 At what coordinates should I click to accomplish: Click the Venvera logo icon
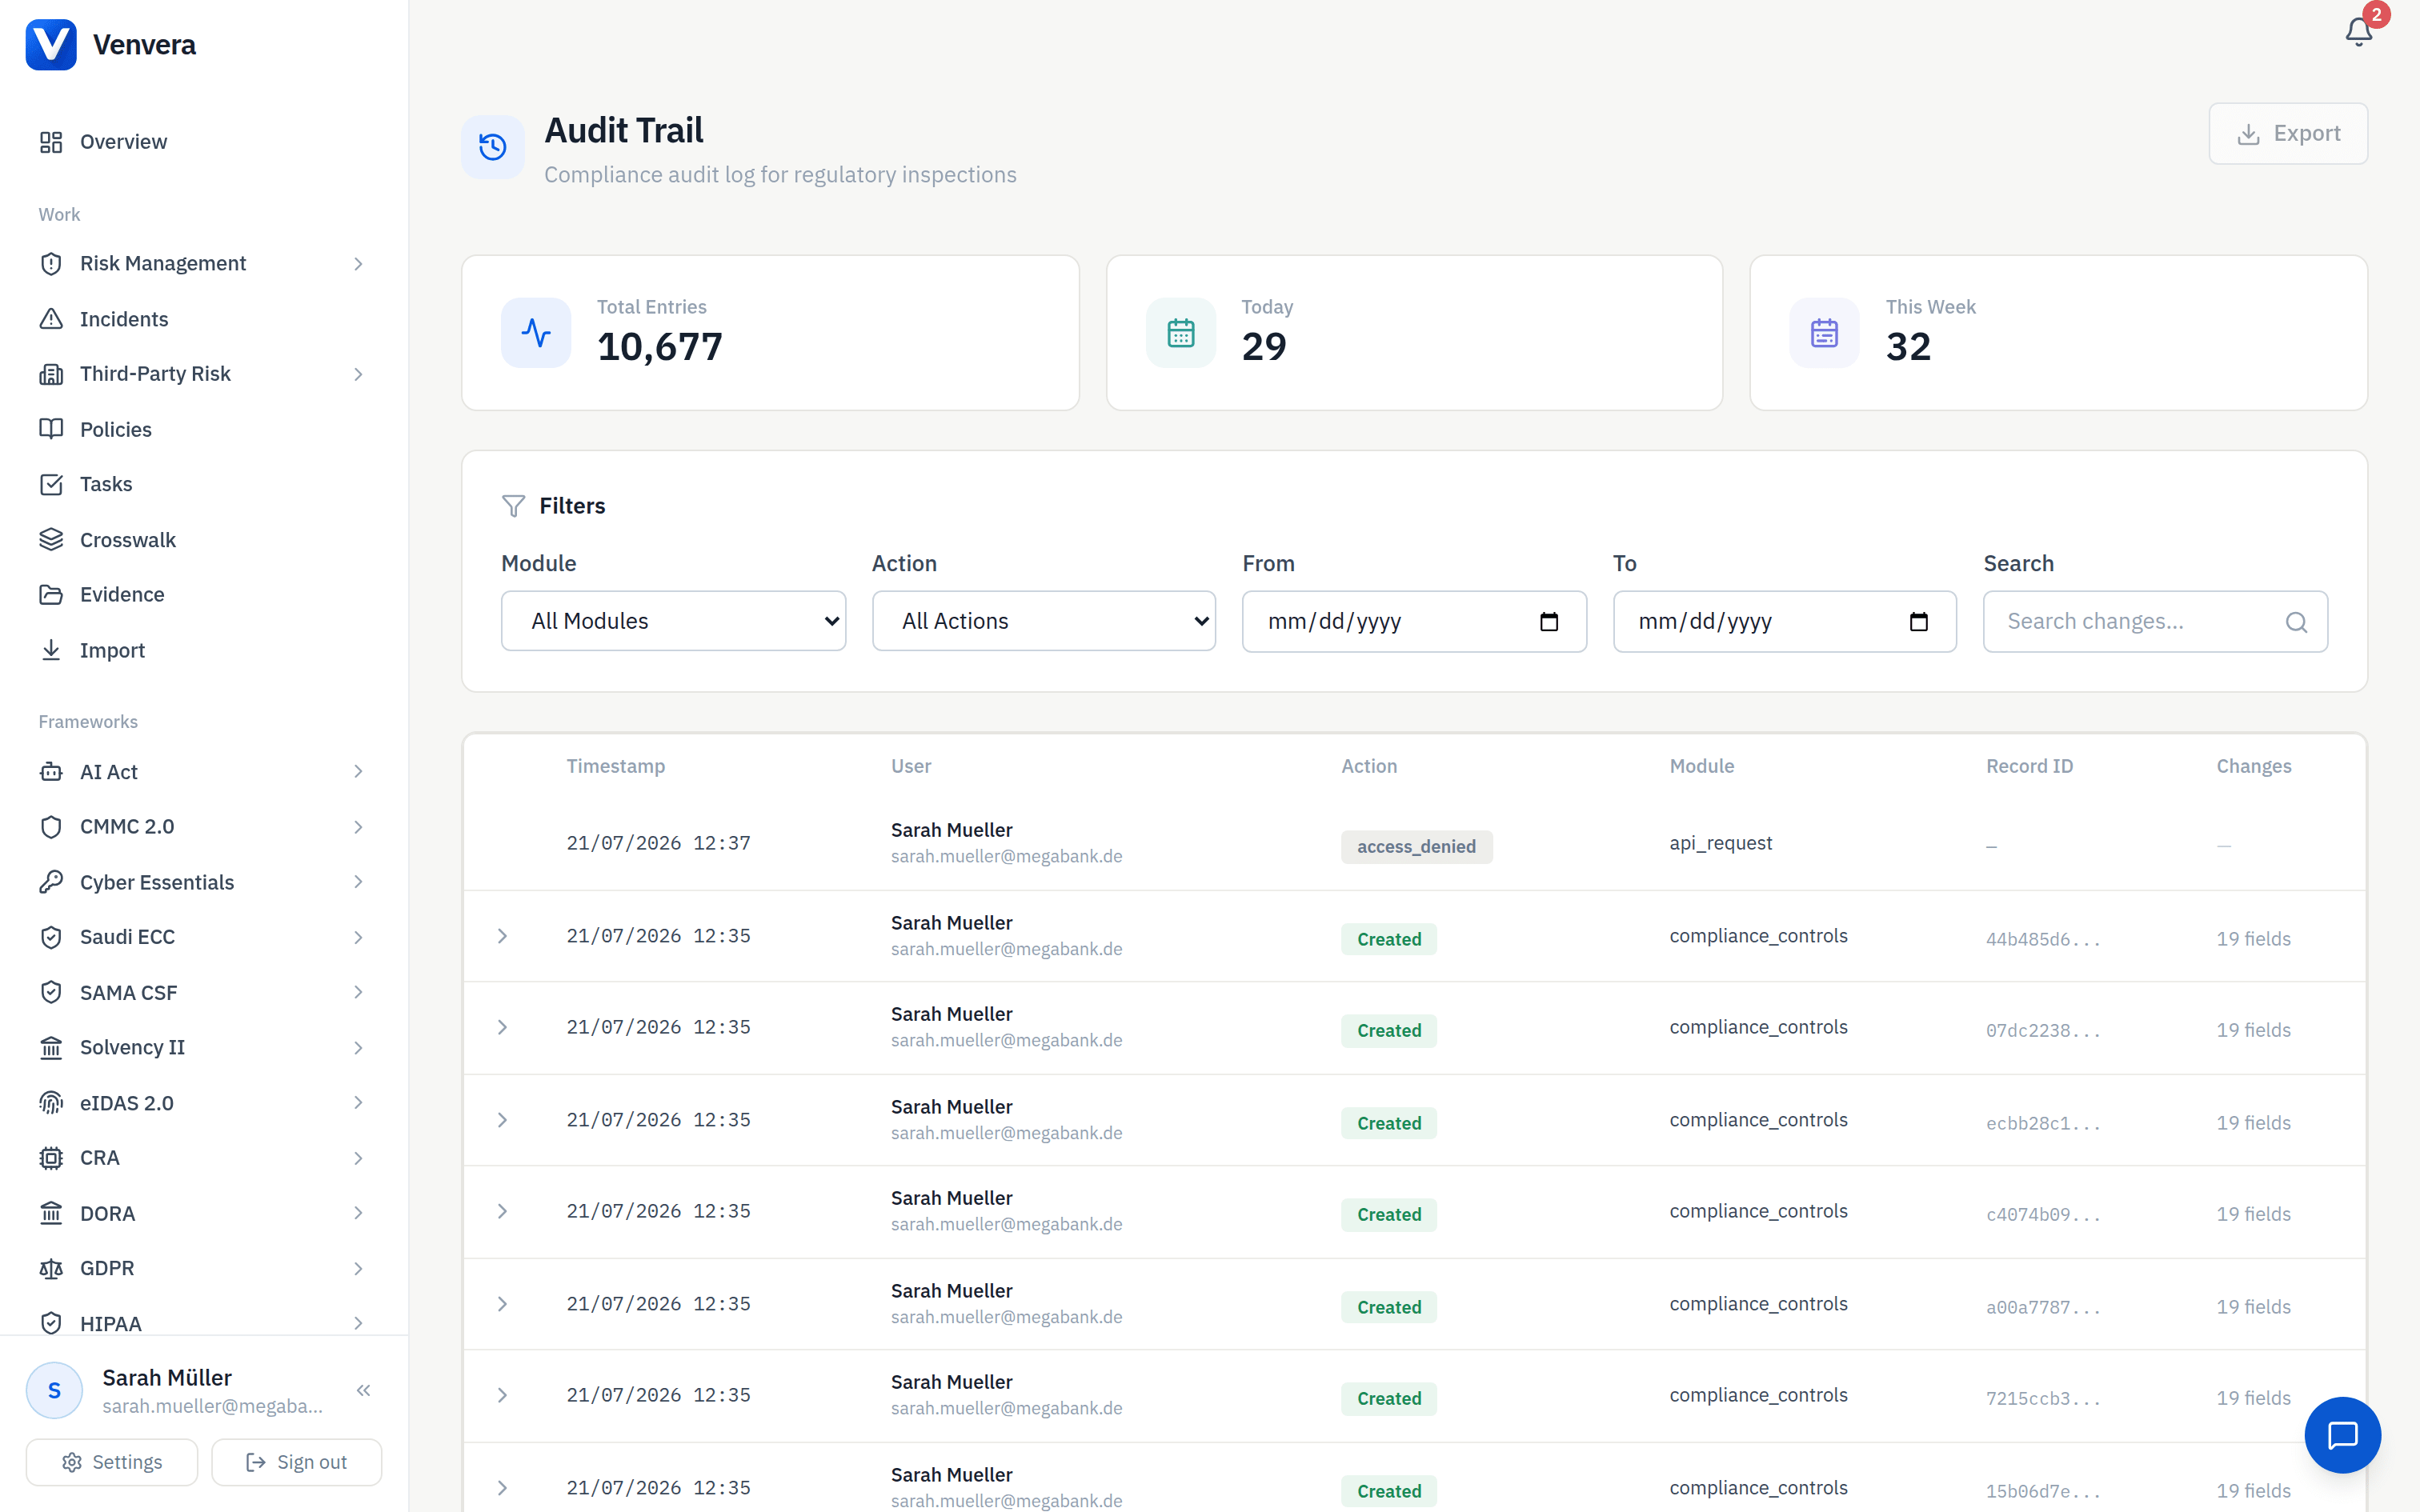[x=51, y=45]
